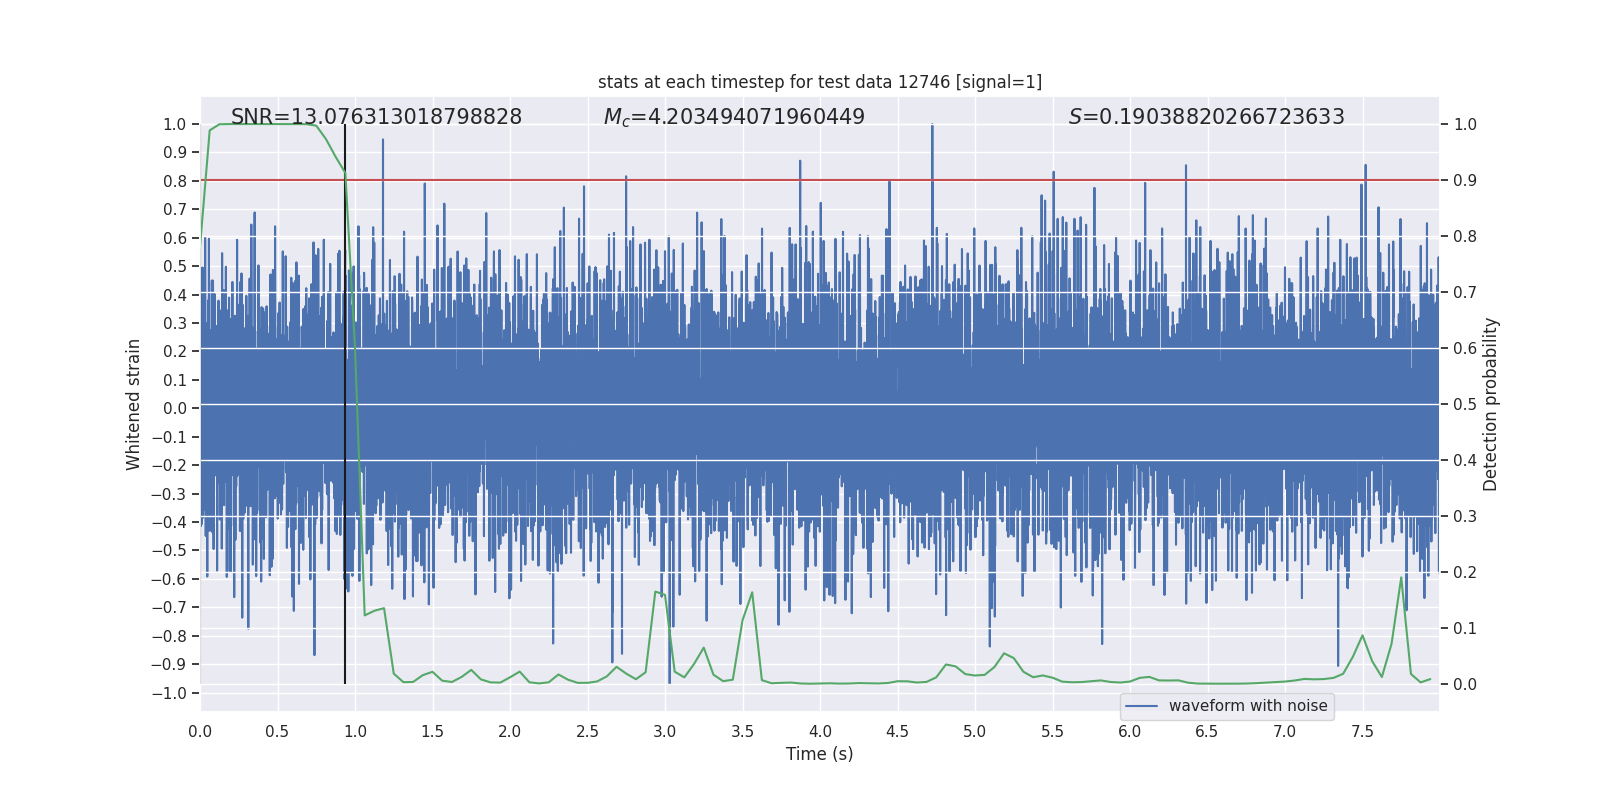This screenshot has height=800, width=1600.
Task: Click the 0.0 tick on time axis
Action: 200,732
